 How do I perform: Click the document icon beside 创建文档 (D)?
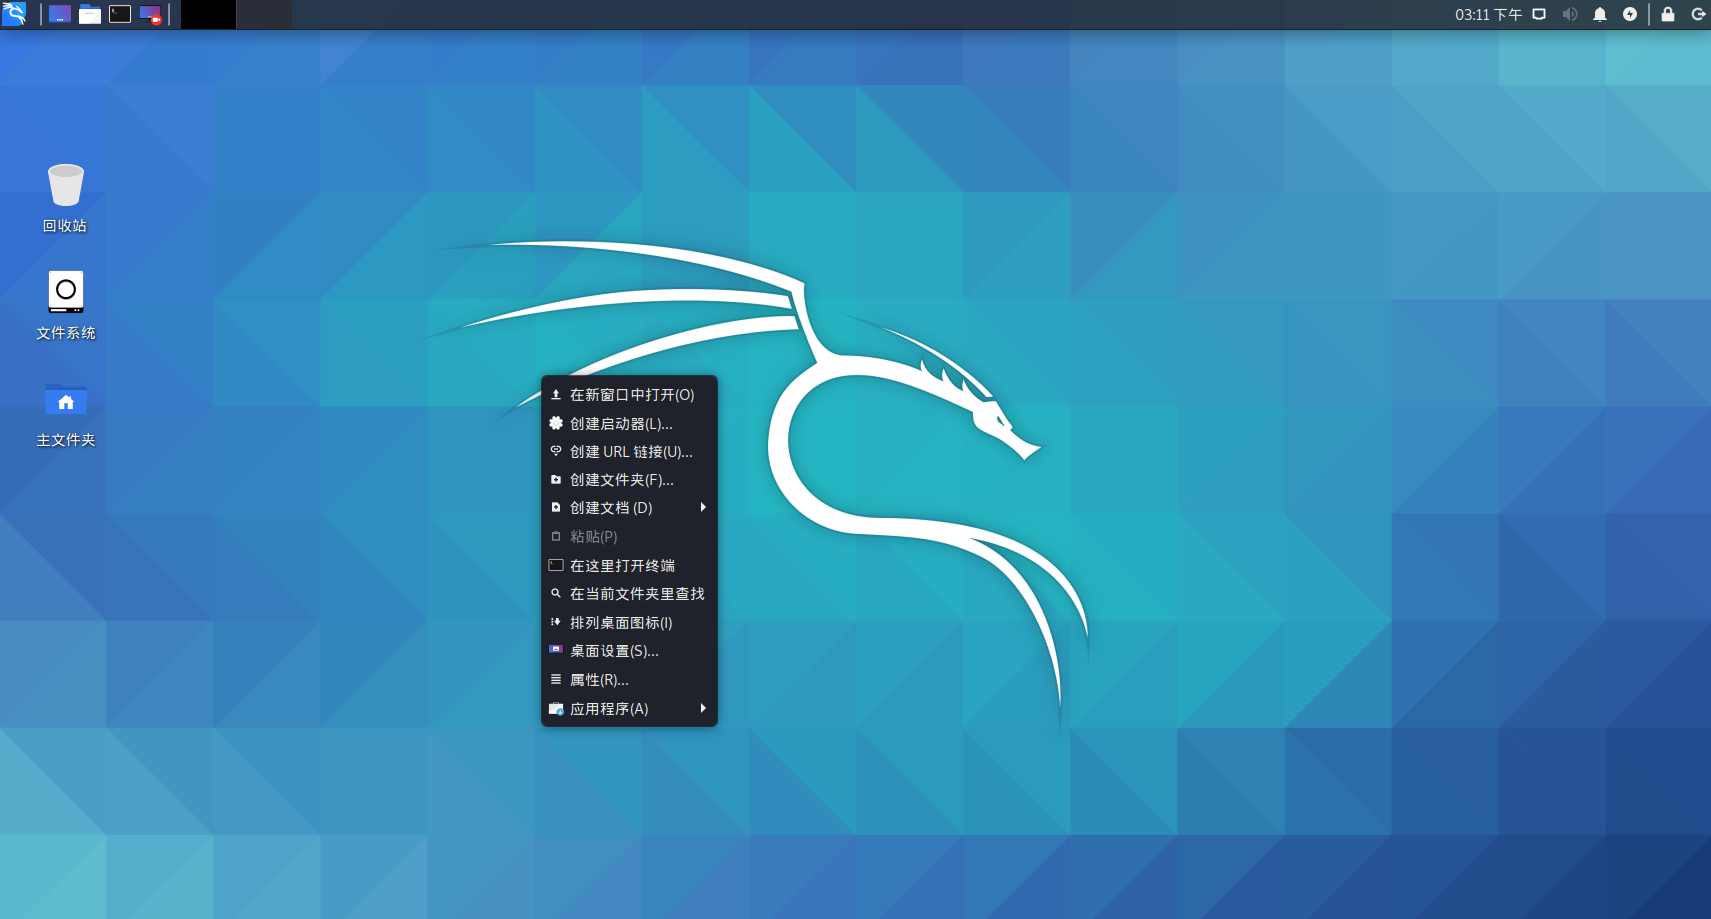pyautogui.click(x=556, y=508)
